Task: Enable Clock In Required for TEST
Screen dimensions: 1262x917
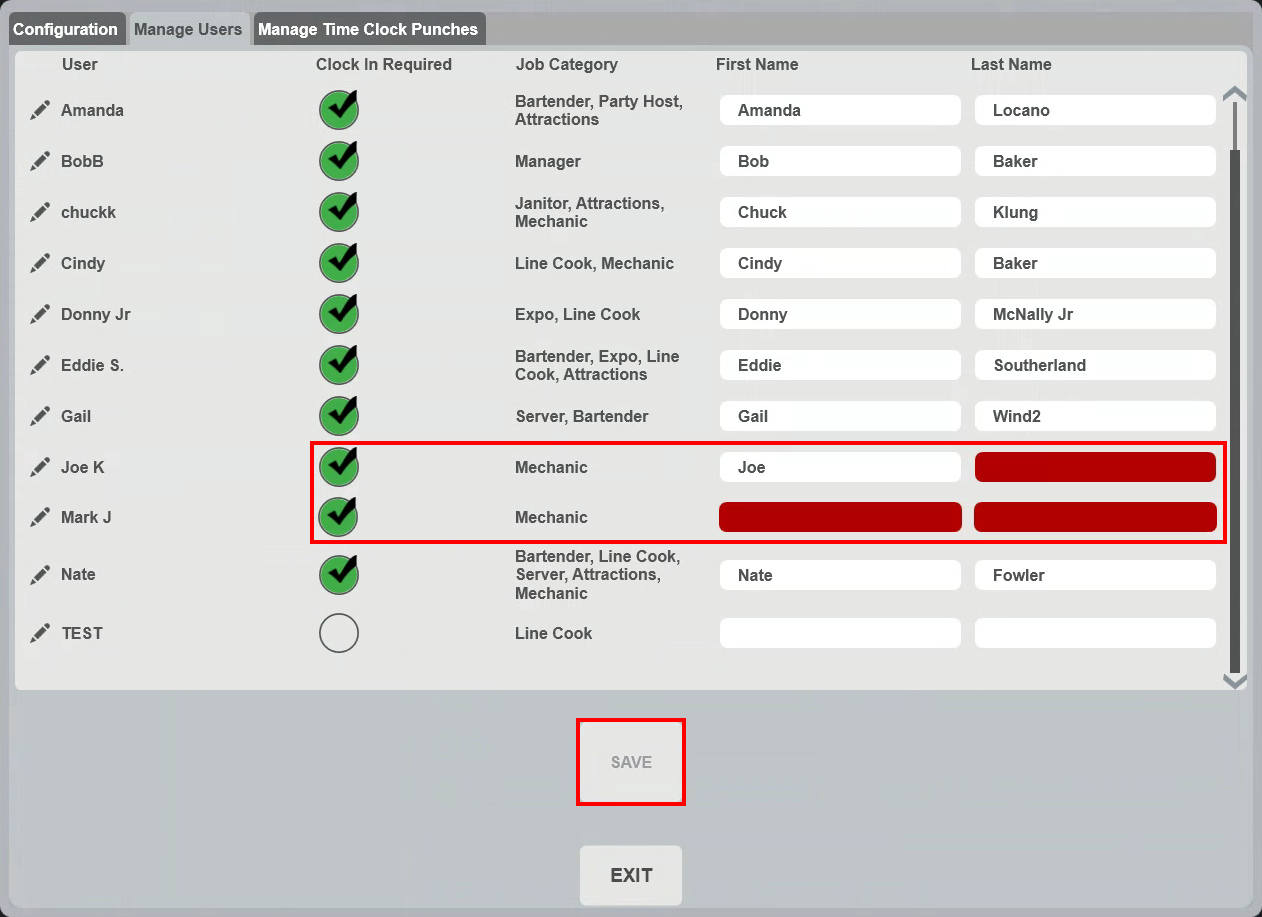Action: click(339, 633)
